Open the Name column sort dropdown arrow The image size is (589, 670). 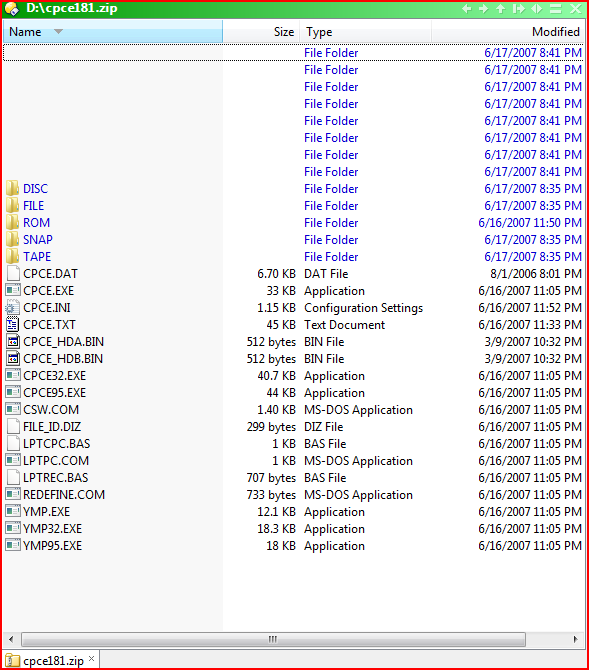59,32
